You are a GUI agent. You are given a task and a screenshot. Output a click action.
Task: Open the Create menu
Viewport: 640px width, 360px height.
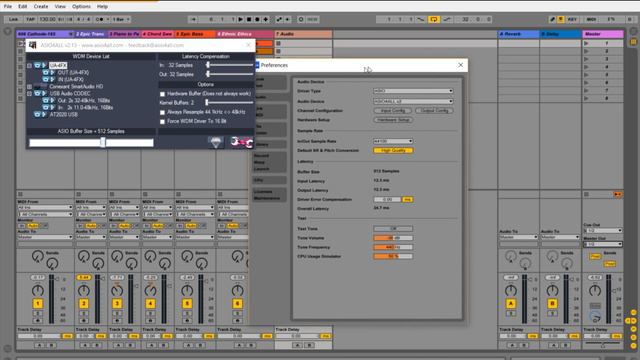40,7
